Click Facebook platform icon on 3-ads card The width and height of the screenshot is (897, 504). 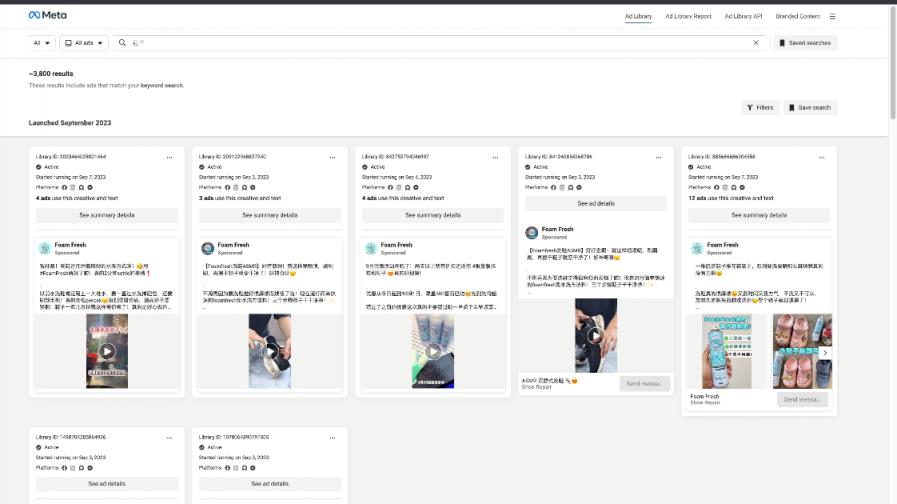pyautogui.click(x=228, y=188)
